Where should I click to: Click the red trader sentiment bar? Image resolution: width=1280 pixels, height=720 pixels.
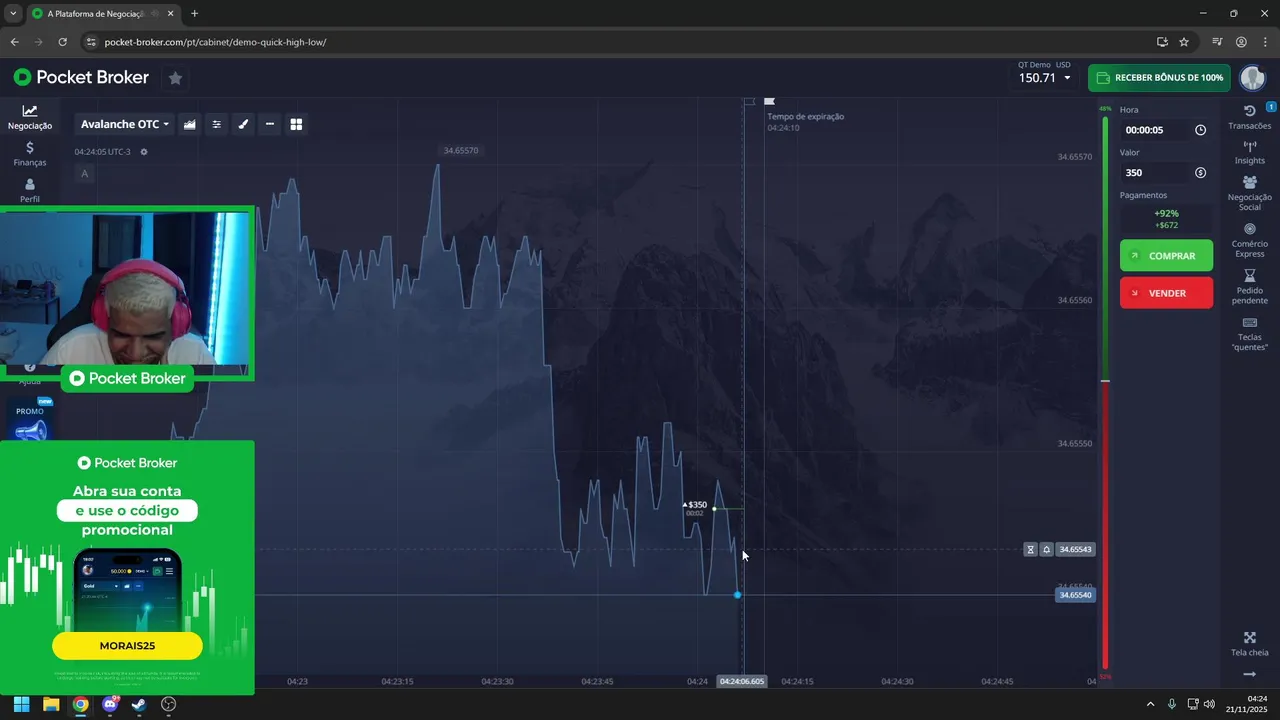[x=1105, y=526]
